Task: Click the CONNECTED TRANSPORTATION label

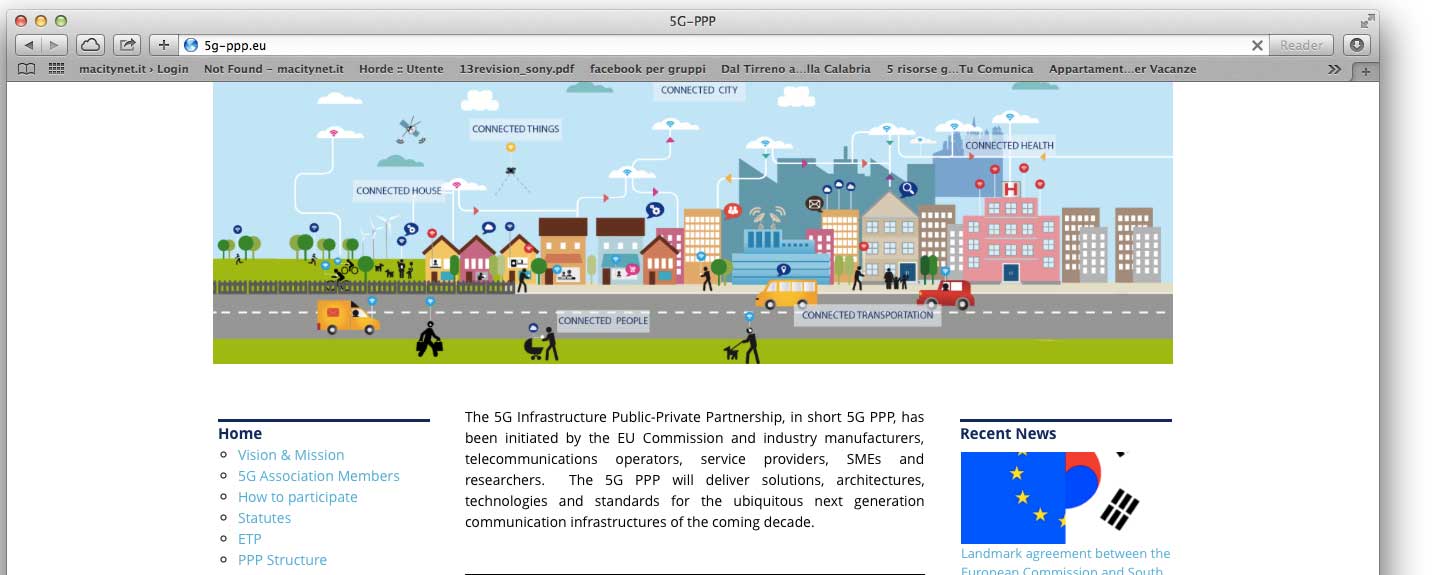Action: click(x=868, y=315)
